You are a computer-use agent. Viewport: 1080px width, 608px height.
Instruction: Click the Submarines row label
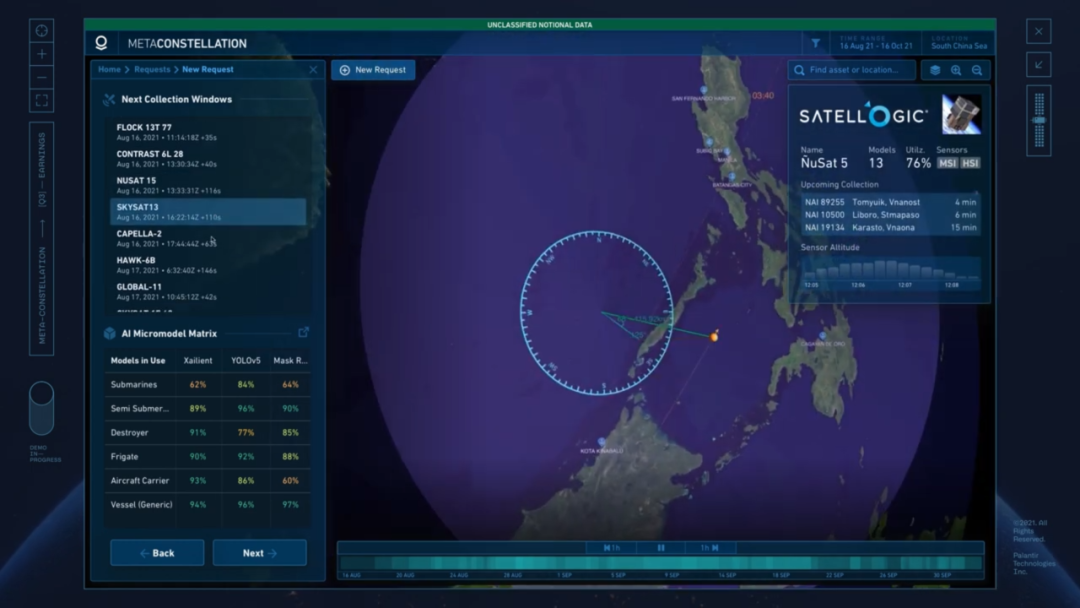coord(134,385)
